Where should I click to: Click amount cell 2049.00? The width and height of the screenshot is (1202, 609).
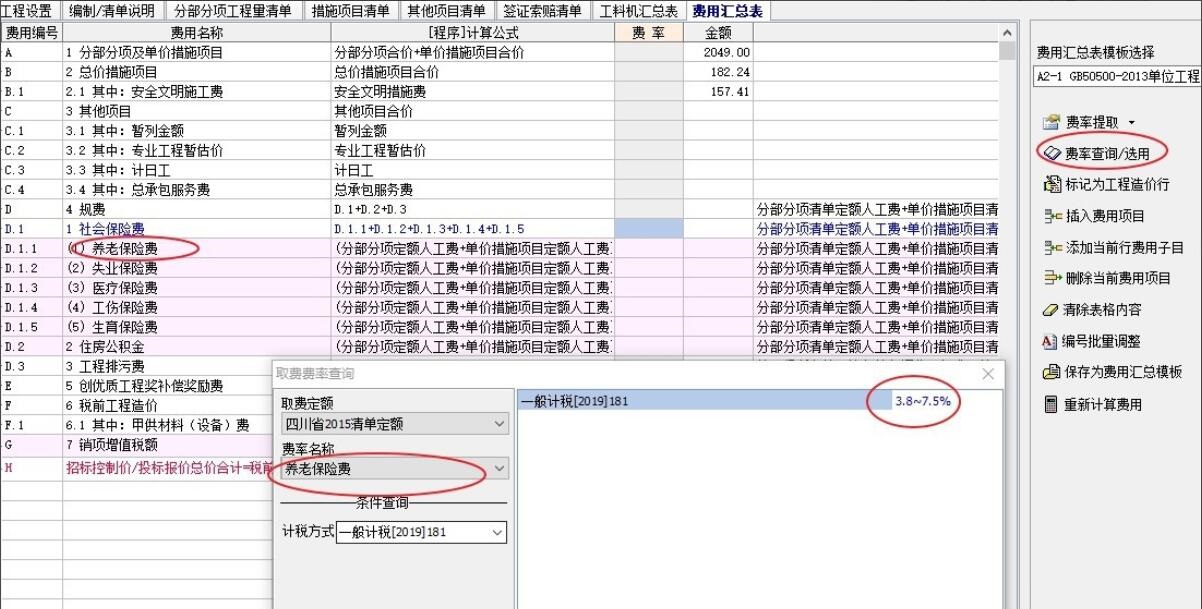click(x=718, y=52)
